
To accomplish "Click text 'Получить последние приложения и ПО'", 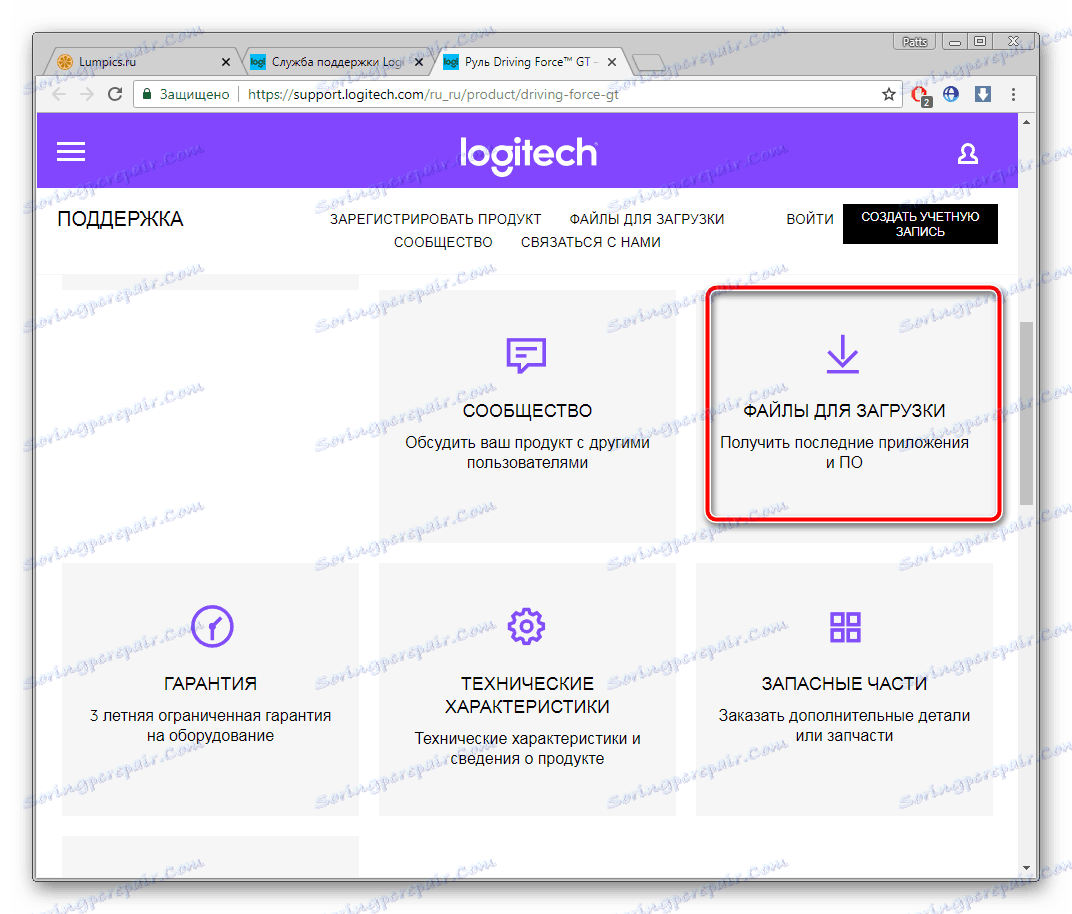I will click(x=844, y=453).
